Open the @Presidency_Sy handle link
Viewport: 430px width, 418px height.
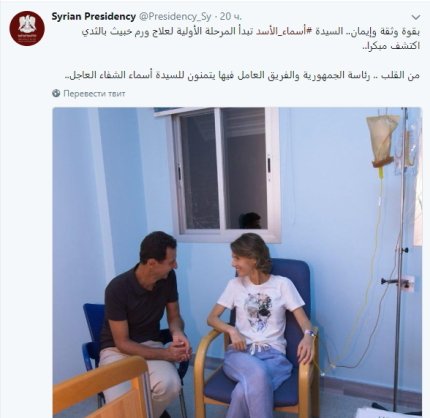tap(175, 16)
